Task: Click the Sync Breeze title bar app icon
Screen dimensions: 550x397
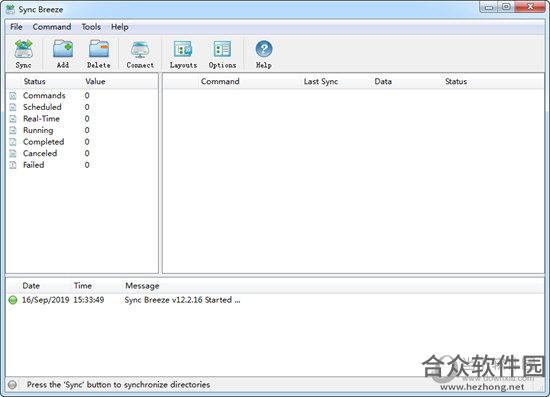Action: (11, 9)
